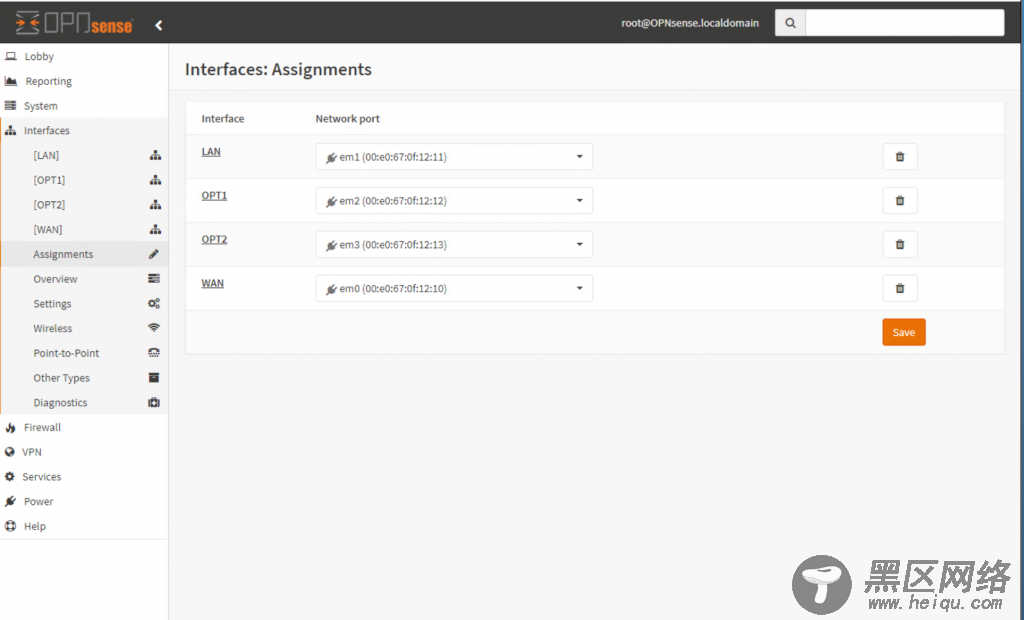Open the OPT1 interface link
The height and width of the screenshot is (620, 1024).
tap(214, 195)
